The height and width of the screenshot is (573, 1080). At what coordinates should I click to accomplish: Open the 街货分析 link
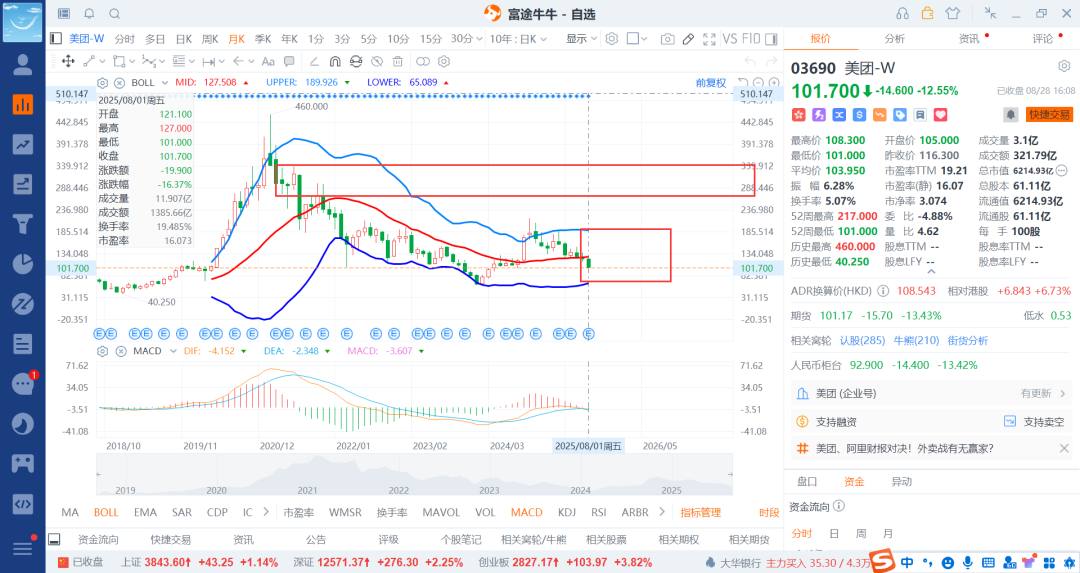coord(968,340)
